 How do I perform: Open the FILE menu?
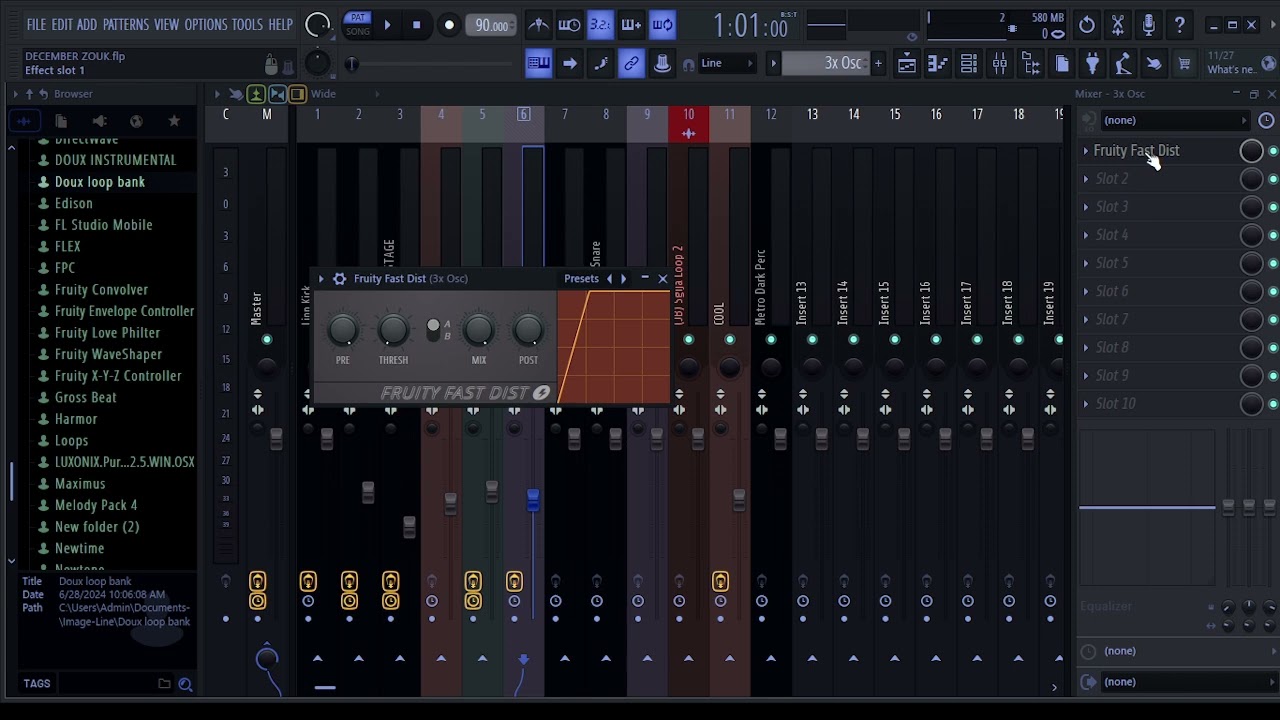tap(36, 25)
